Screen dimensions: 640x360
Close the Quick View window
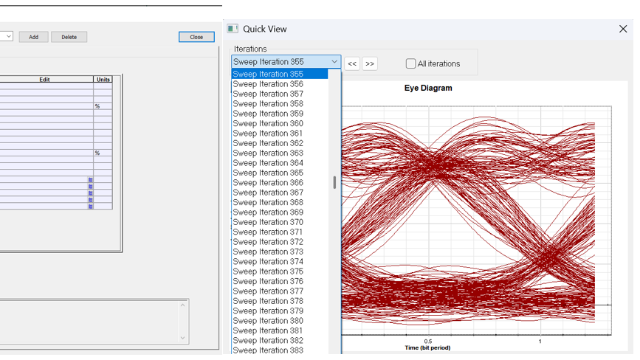[623, 29]
